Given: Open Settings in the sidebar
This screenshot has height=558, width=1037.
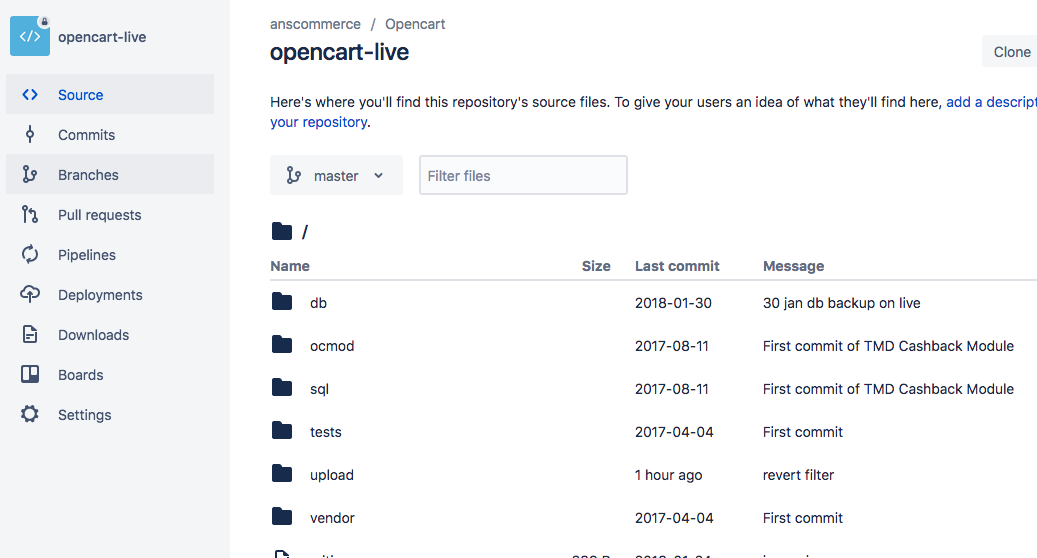Looking at the screenshot, I should 110,415.
